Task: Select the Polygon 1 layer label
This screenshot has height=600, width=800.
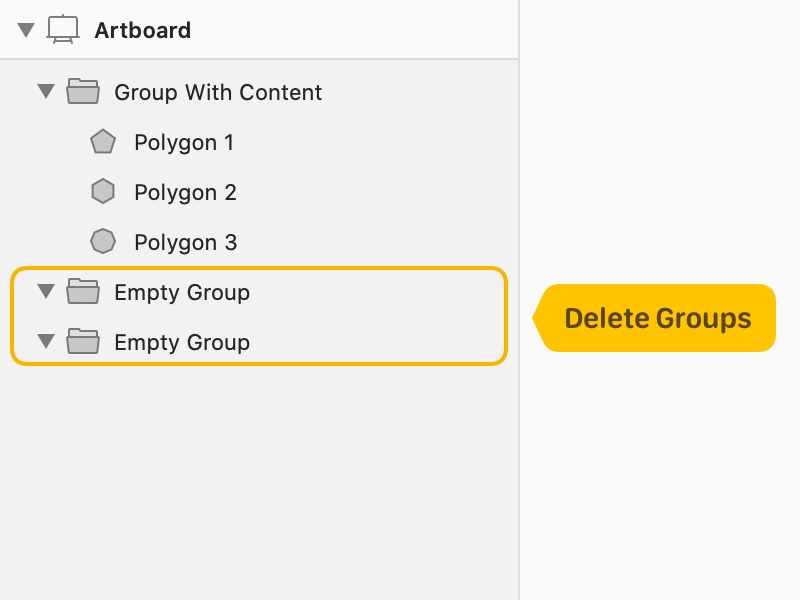Action: (x=184, y=142)
